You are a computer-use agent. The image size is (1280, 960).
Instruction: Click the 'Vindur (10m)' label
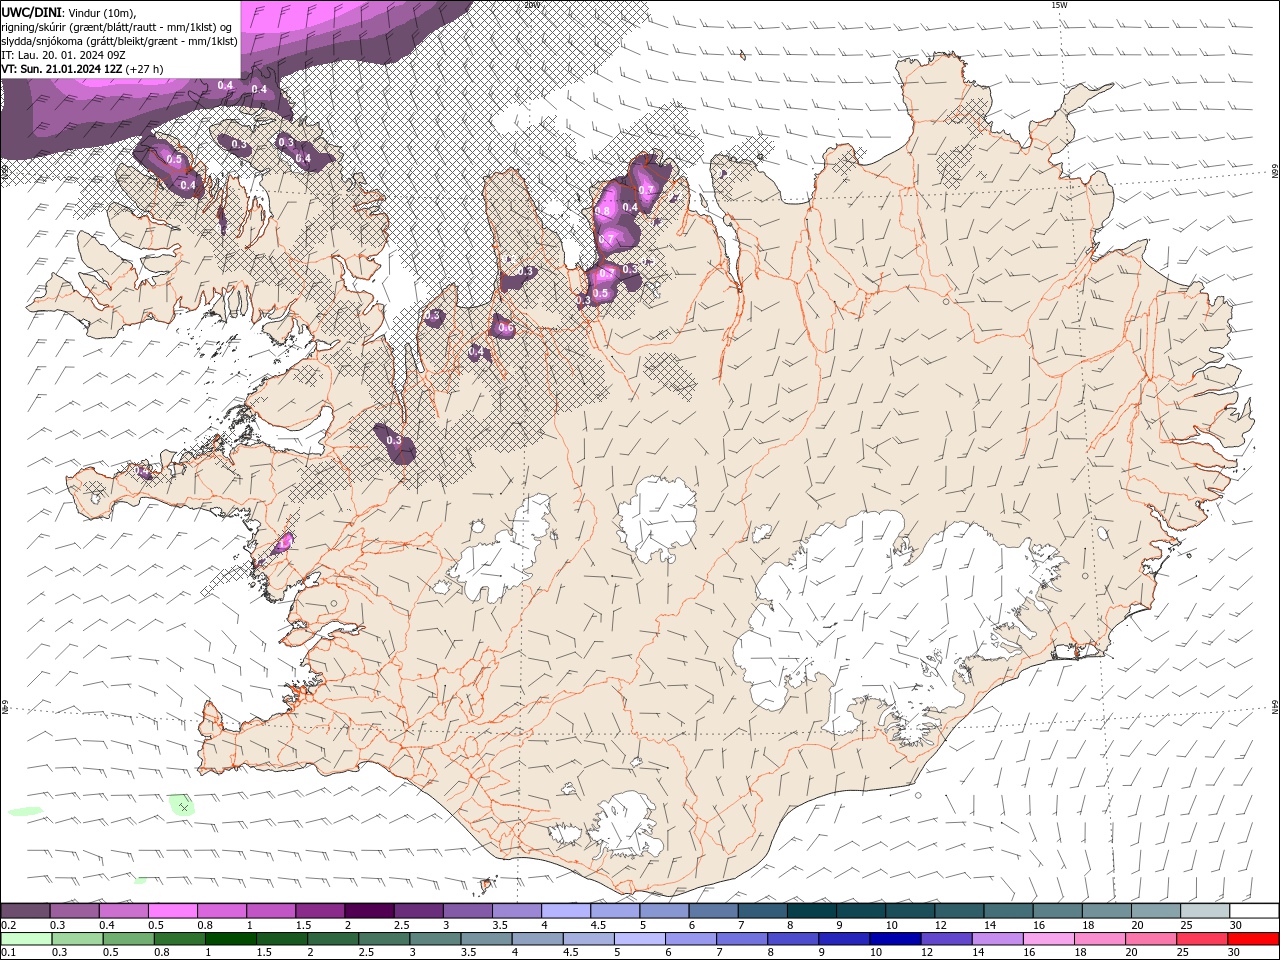click(101, 13)
